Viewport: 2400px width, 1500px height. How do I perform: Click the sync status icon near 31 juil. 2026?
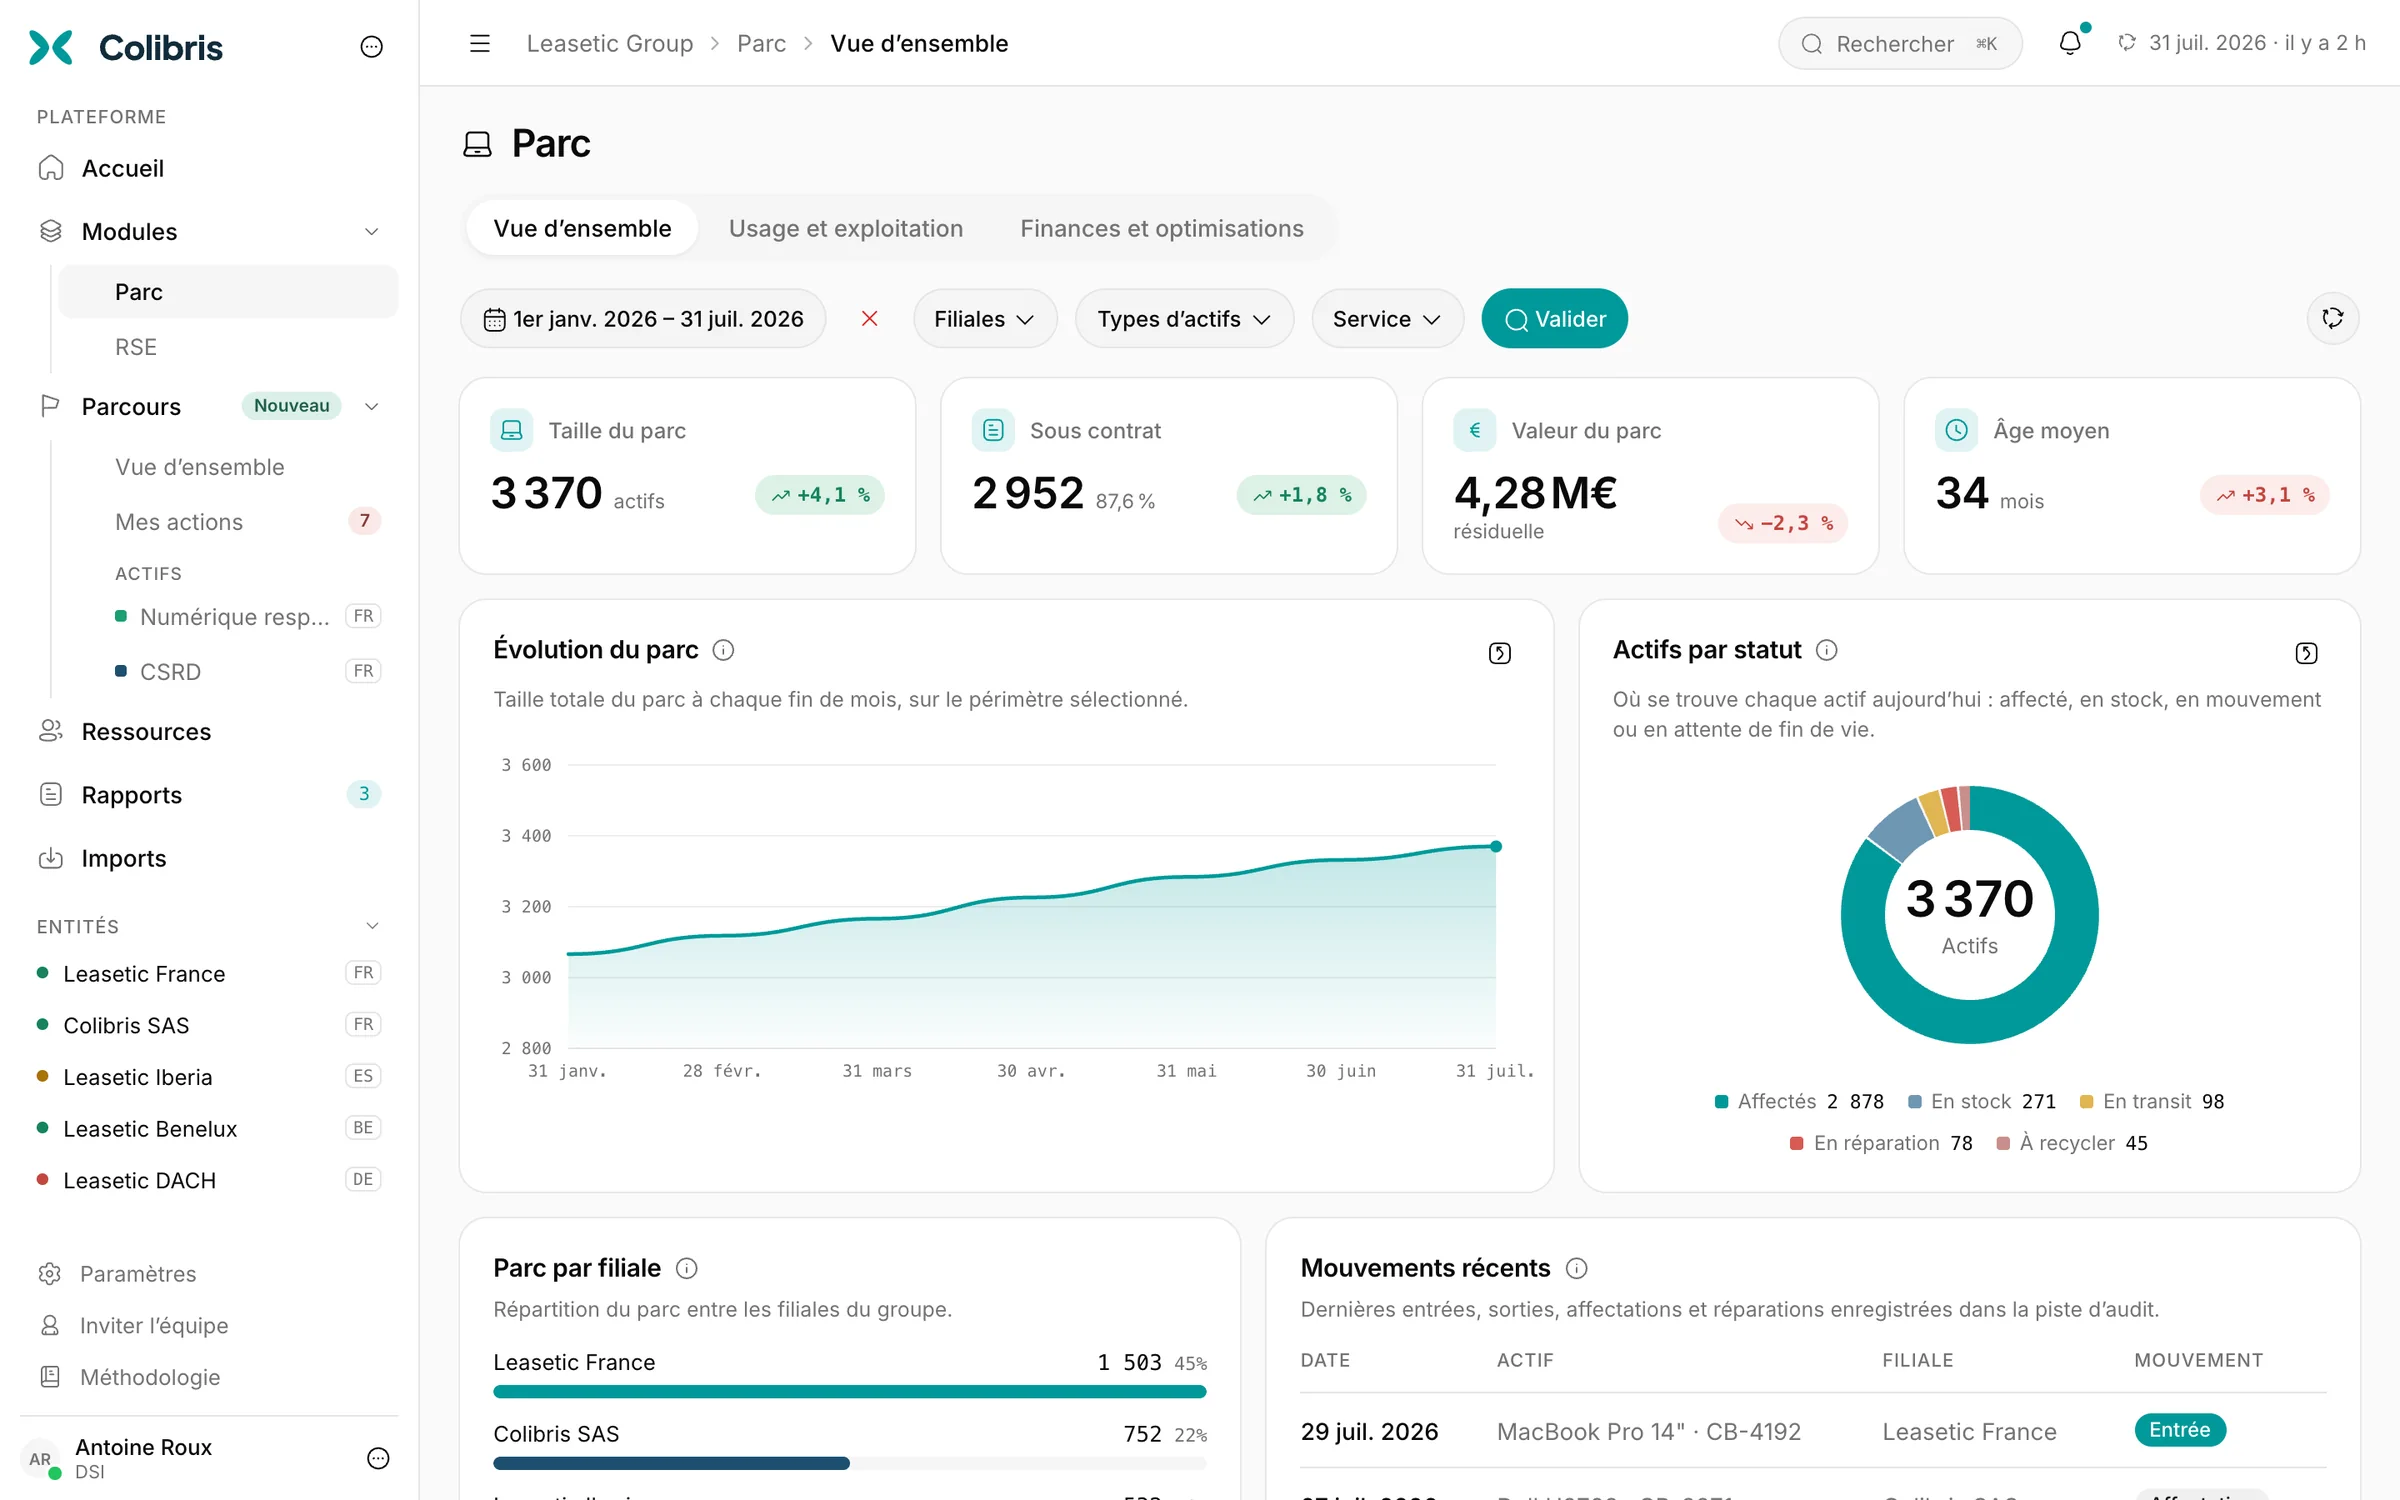pyautogui.click(x=2127, y=43)
